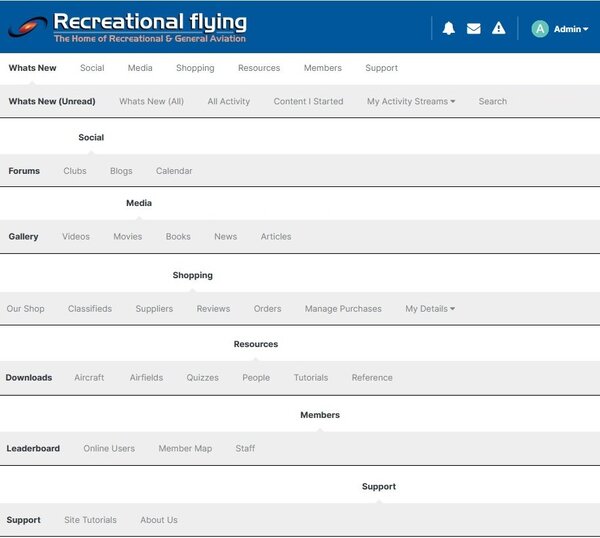Select the Shopping main menu tab

195,68
